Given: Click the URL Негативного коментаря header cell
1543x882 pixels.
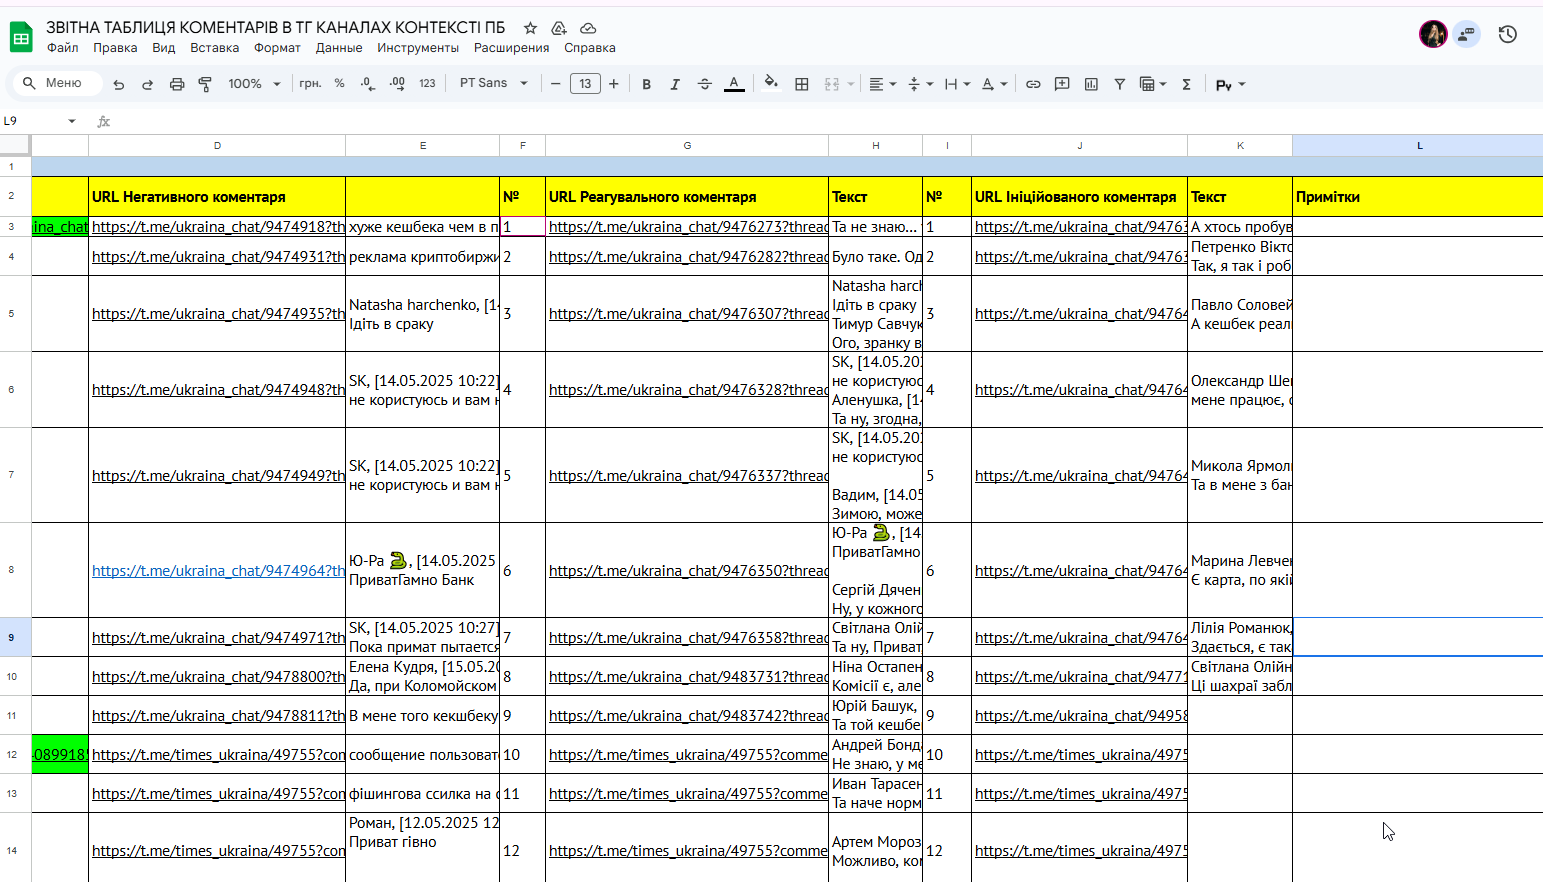Looking at the screenshot, I should click(217, 197).
